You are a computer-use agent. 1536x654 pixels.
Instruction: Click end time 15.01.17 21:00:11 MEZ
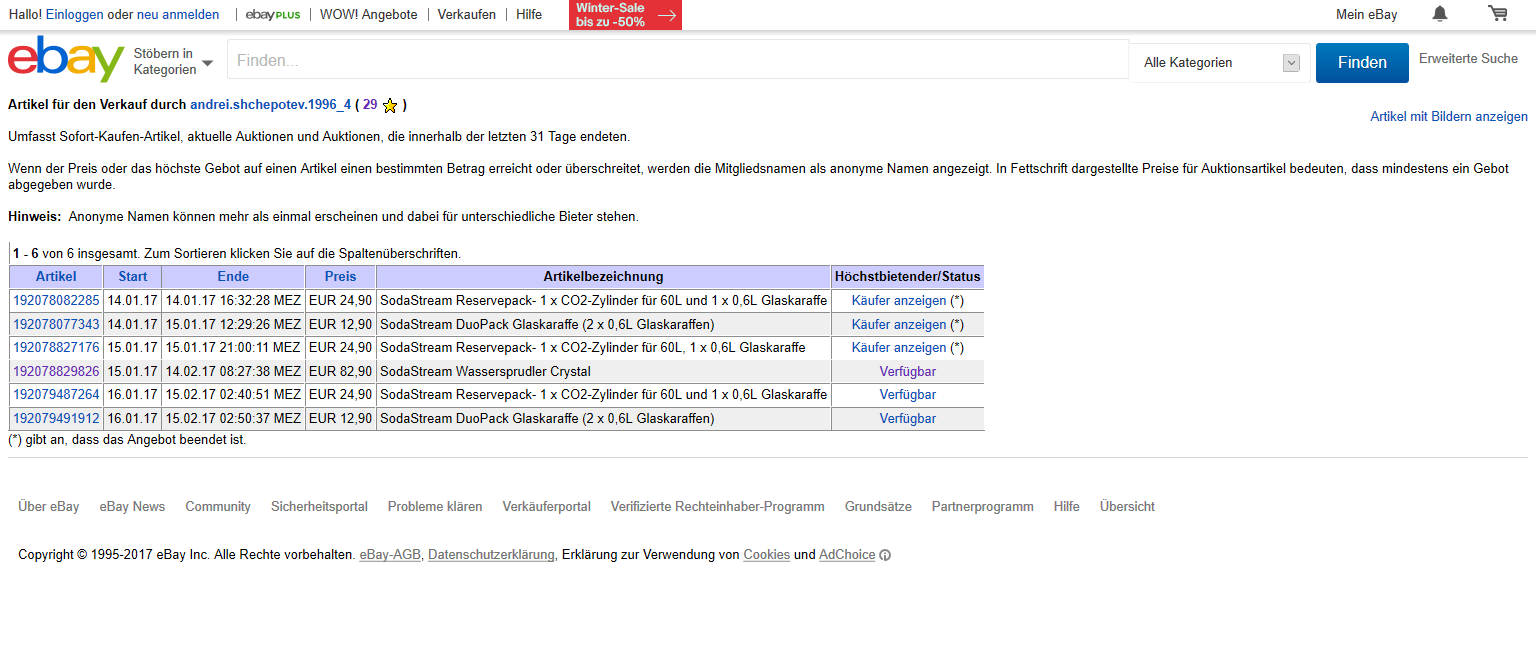point(233,348)
